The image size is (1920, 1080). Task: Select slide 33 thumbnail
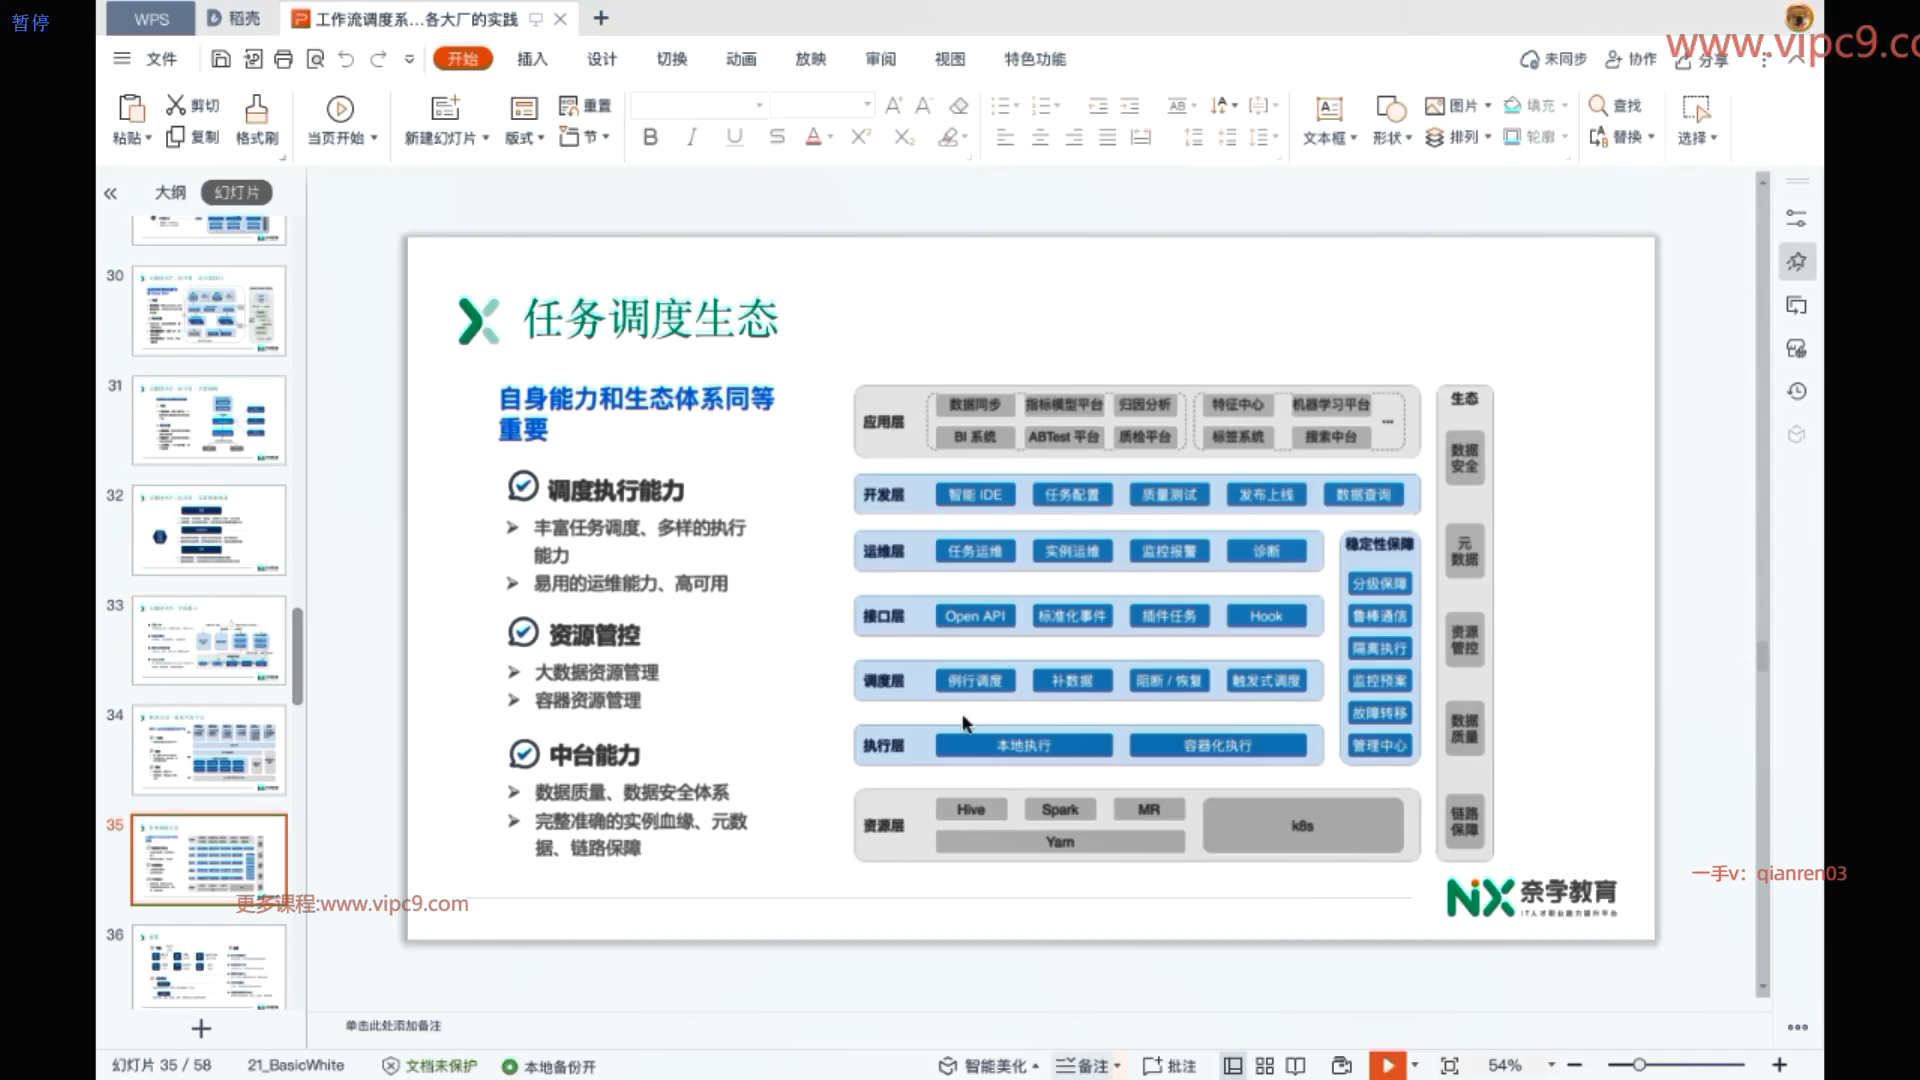(x=209, y=640)
